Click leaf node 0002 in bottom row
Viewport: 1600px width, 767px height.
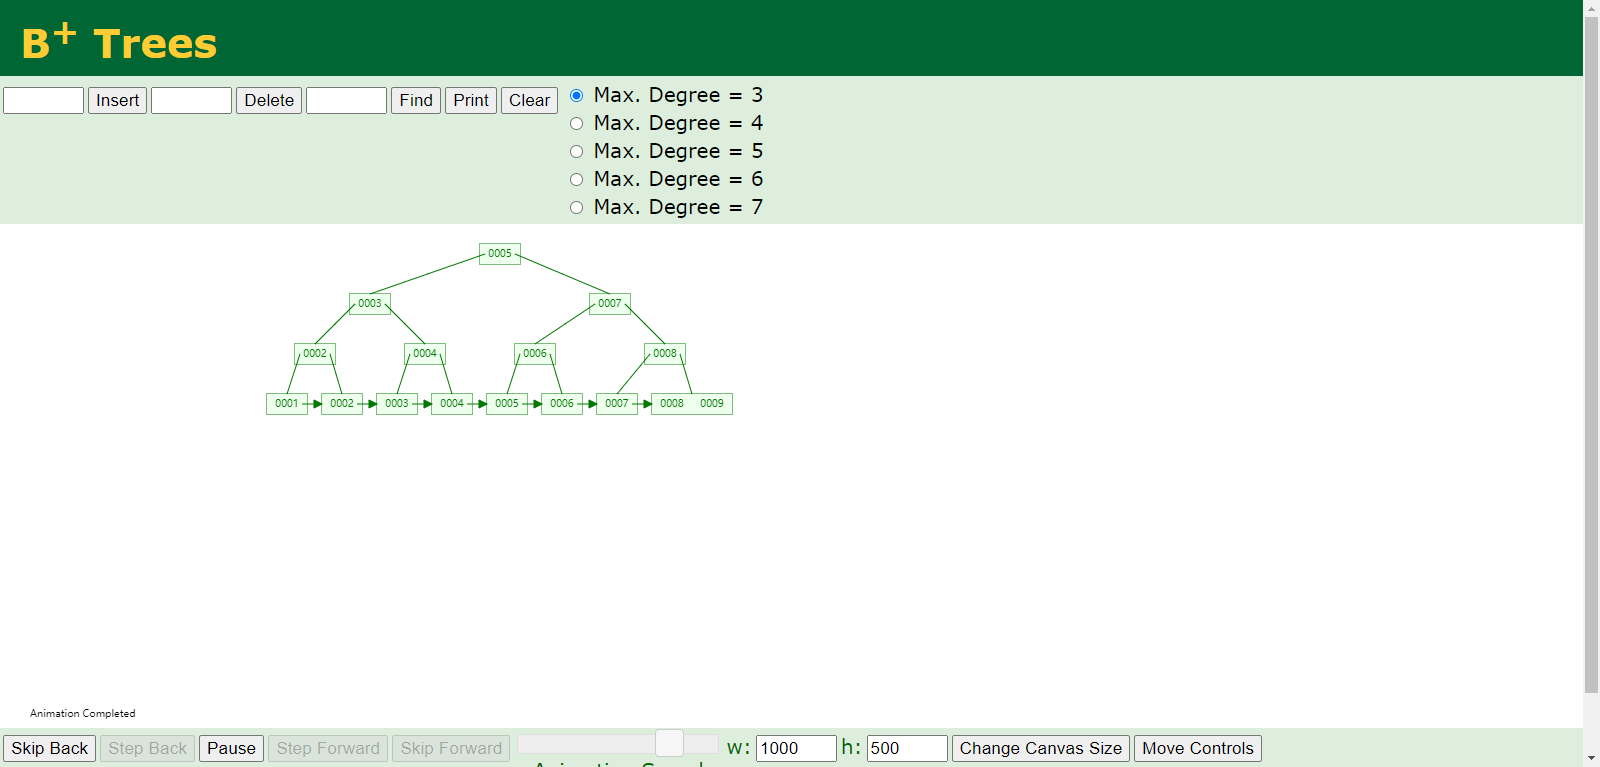342,404
